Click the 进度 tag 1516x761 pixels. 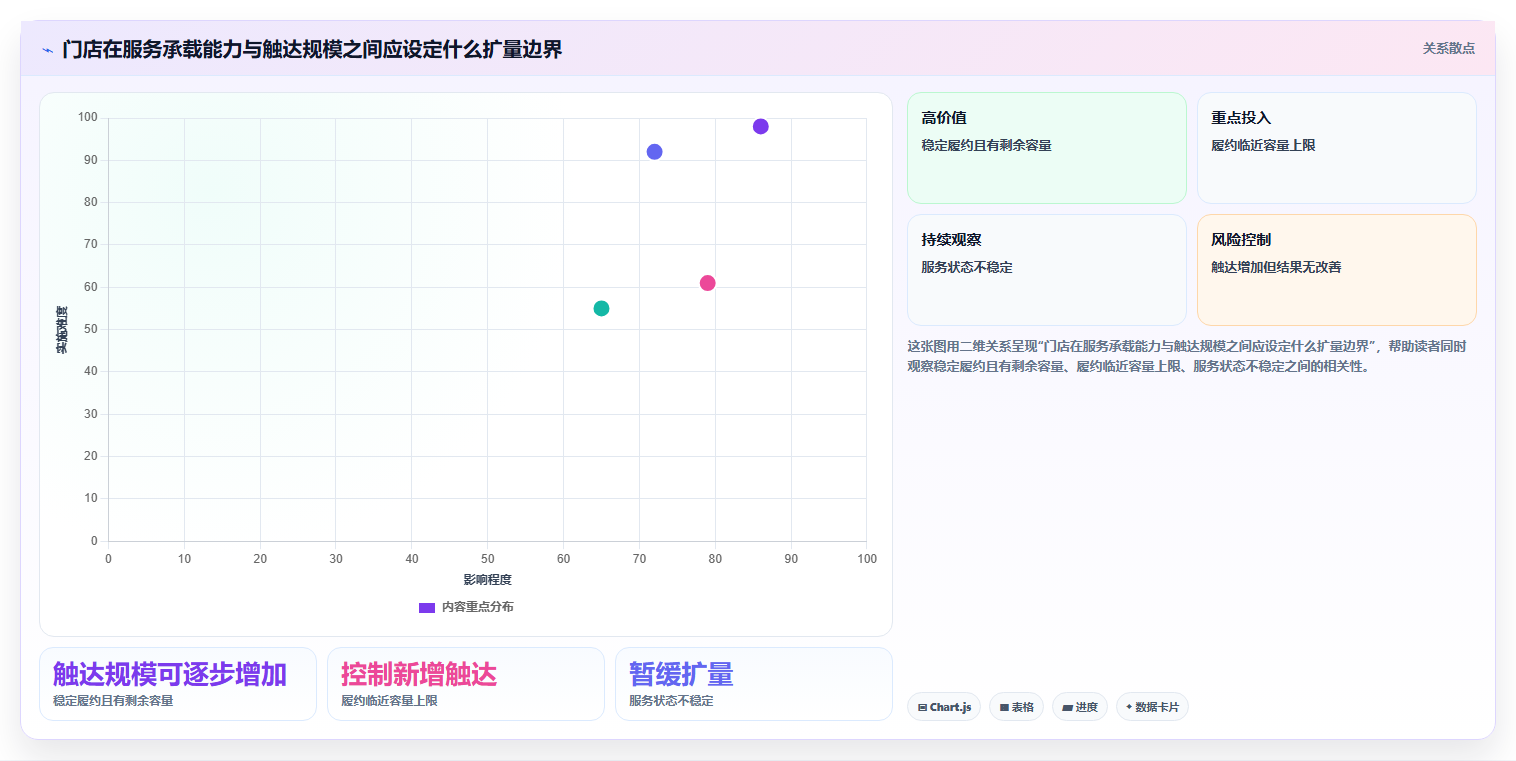tap(1080, 707)
